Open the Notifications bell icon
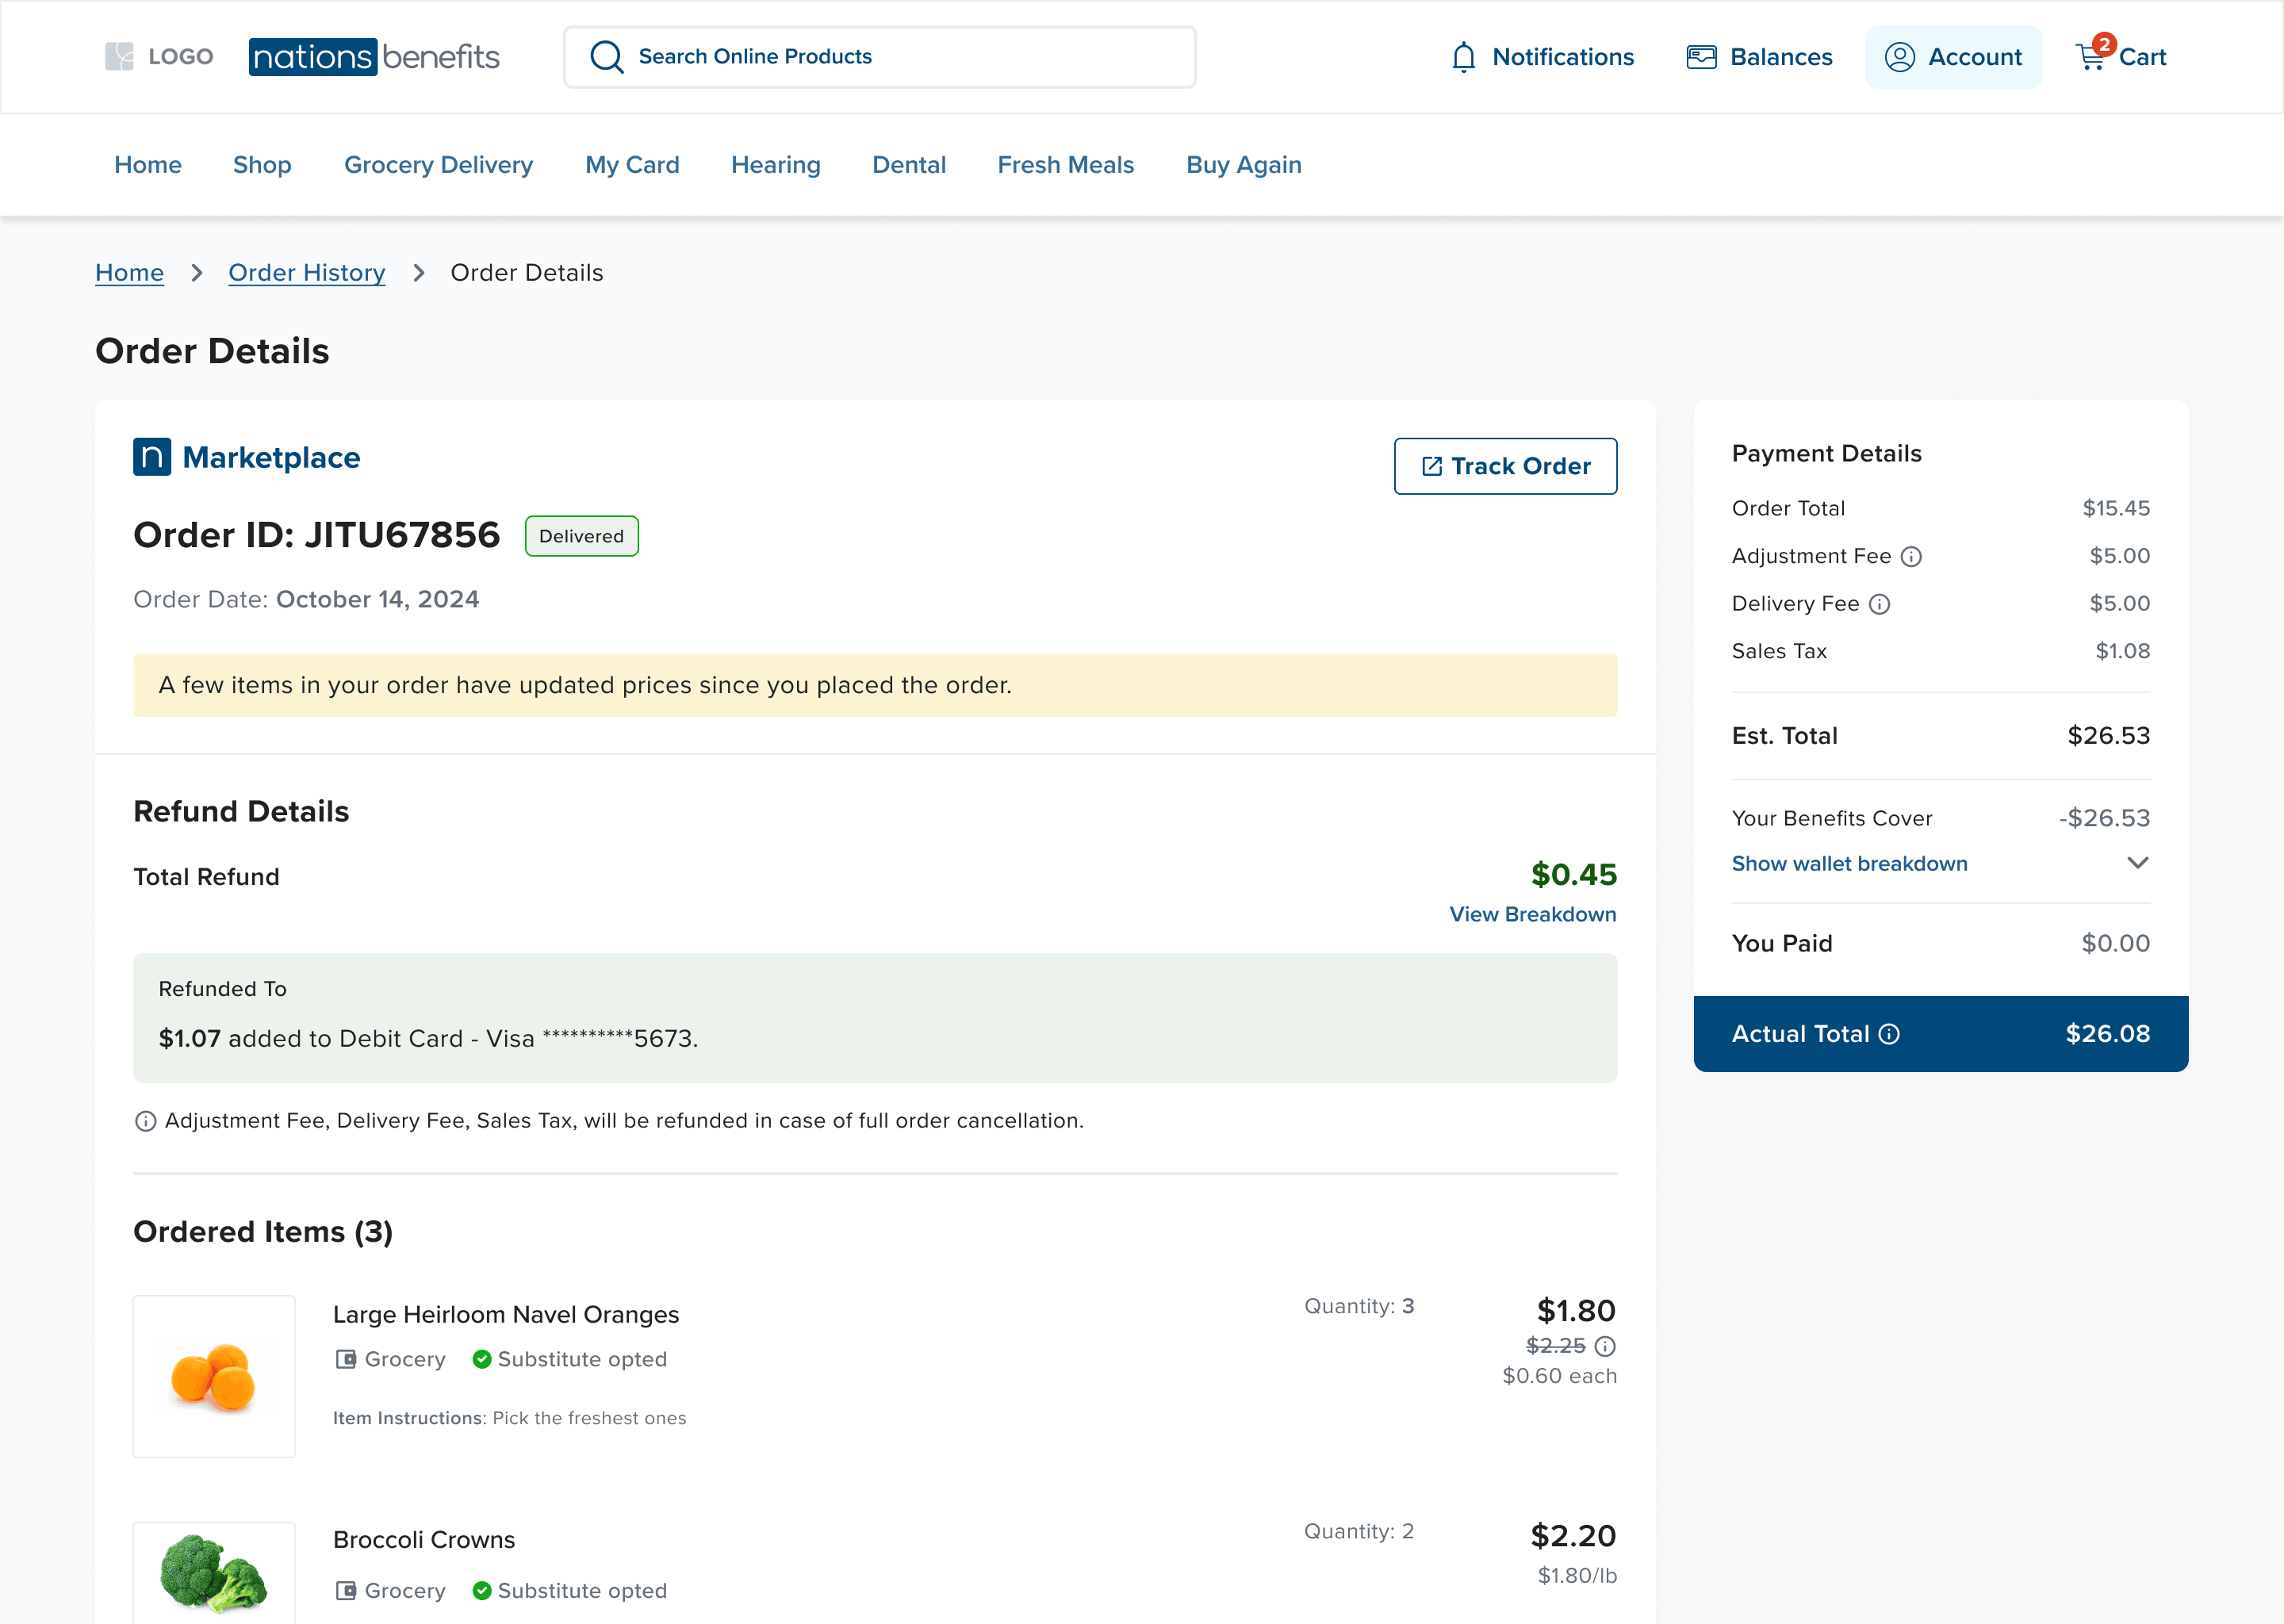2284x1624 pixels. [x=1463, y=57]
